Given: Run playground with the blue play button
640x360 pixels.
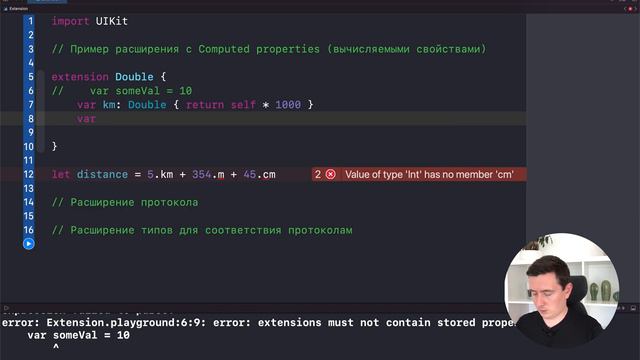Looking at the screenshot, I should click(29, 244).
